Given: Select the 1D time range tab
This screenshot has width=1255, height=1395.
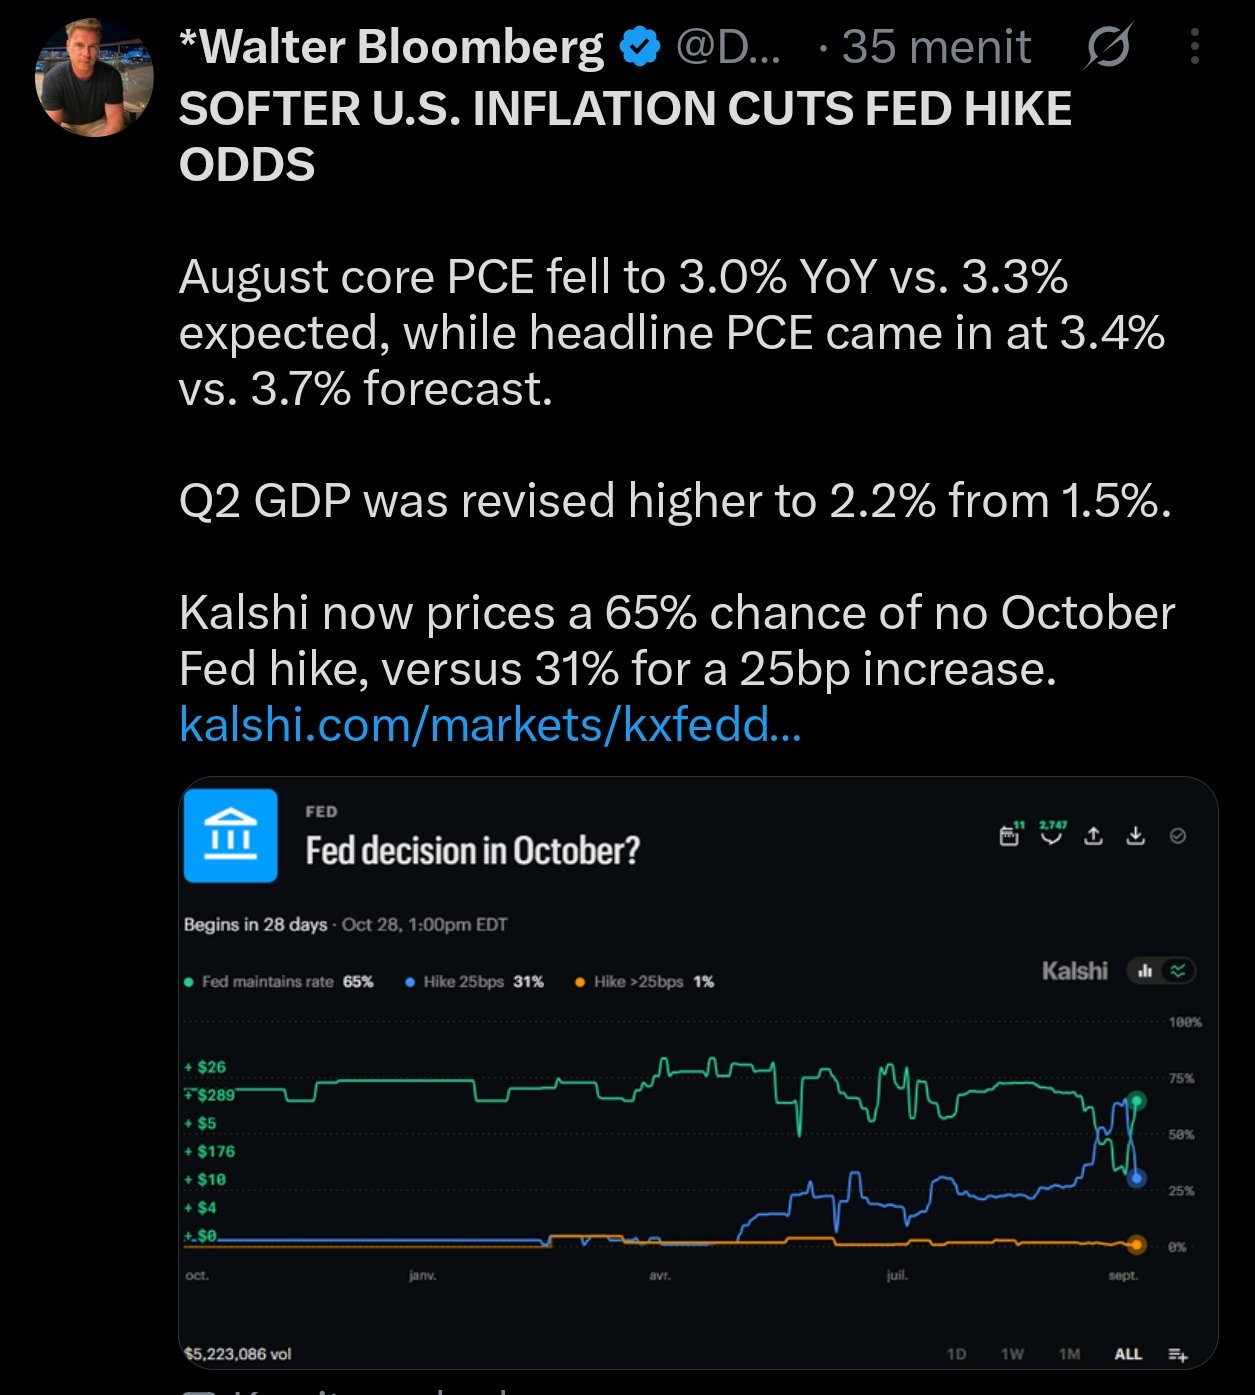Looking at the screenshot, I should 956,1353.
